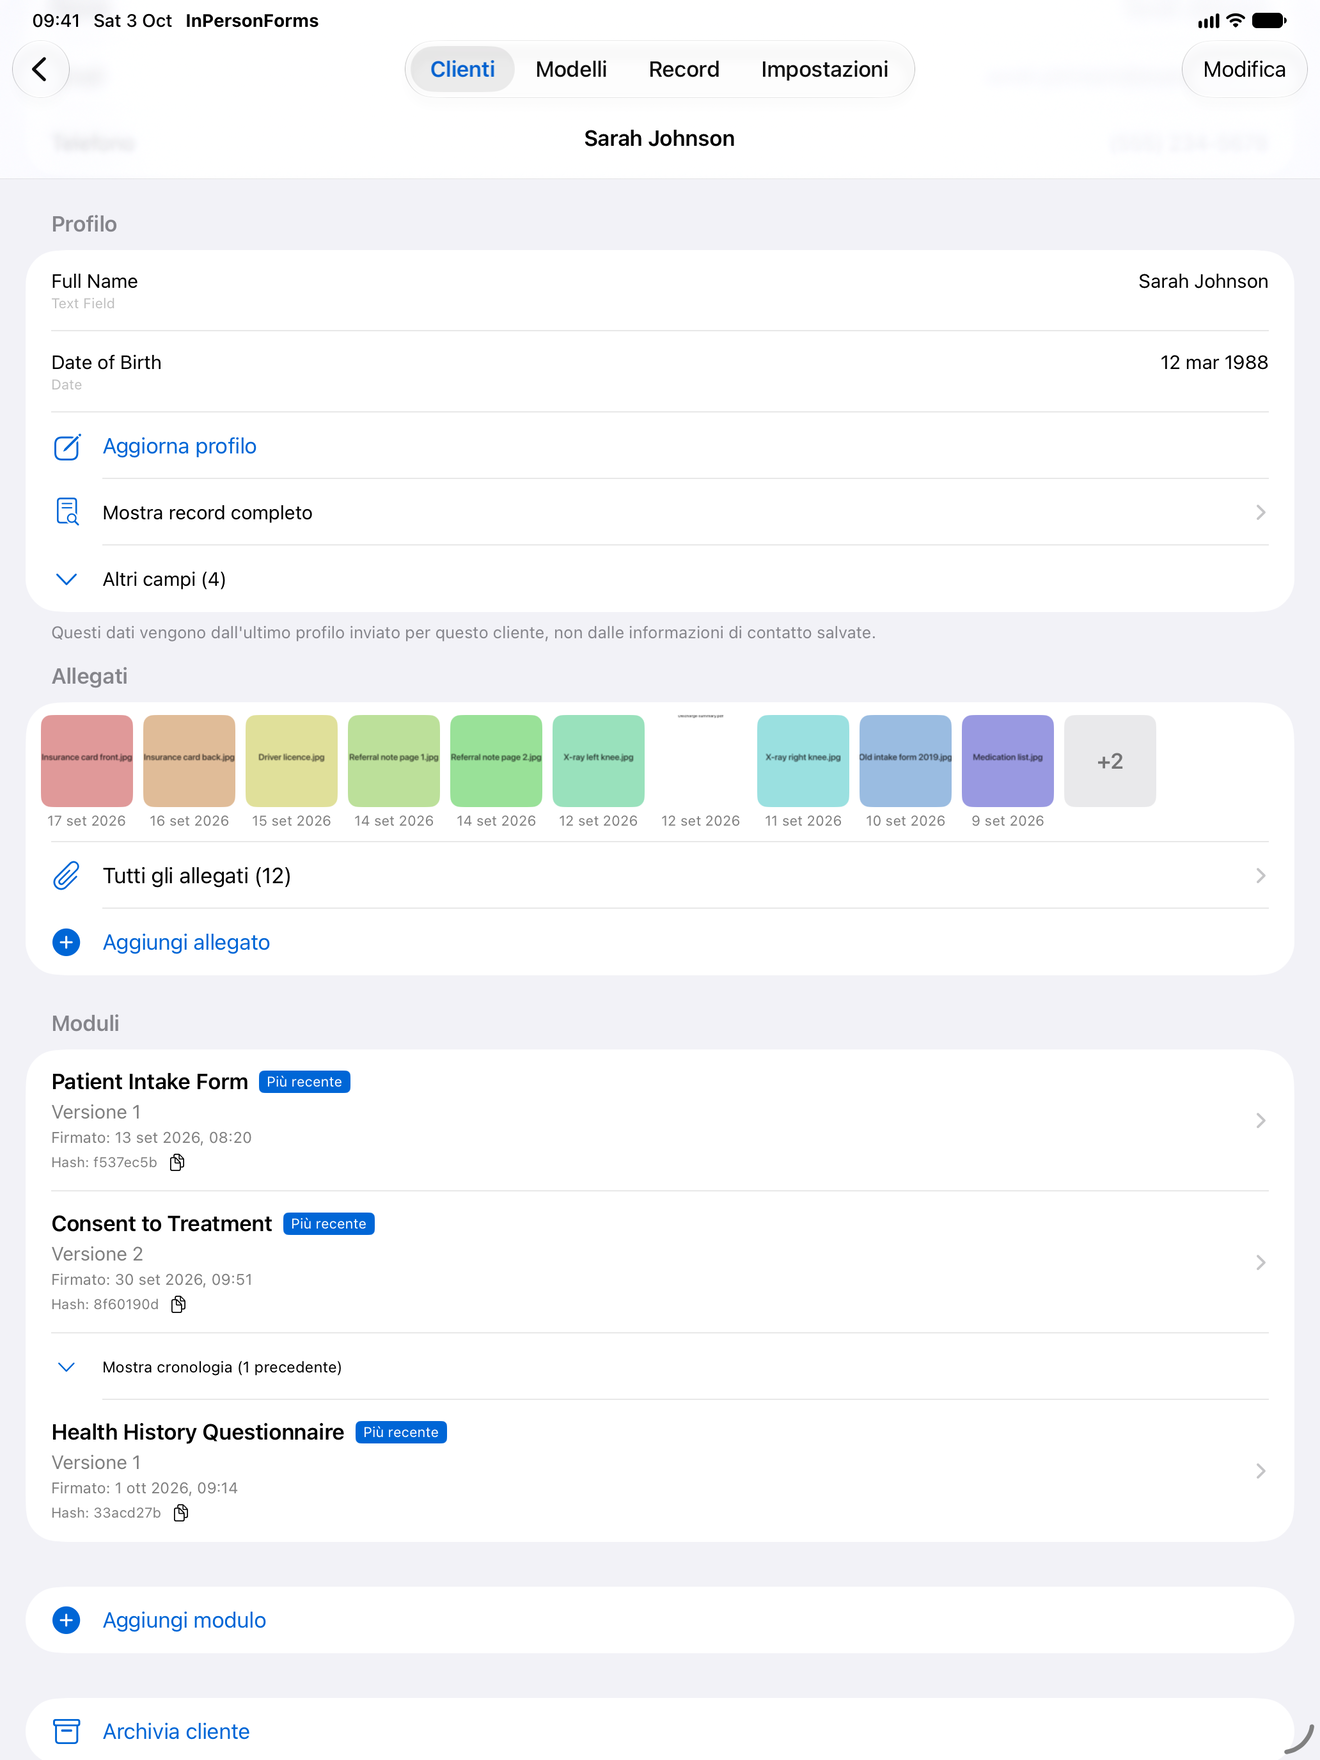The height and width of the screenshot is (1760, 1320).
Task: Open Insurance card front.jpg thumbnail
Action: click(87, 761)
